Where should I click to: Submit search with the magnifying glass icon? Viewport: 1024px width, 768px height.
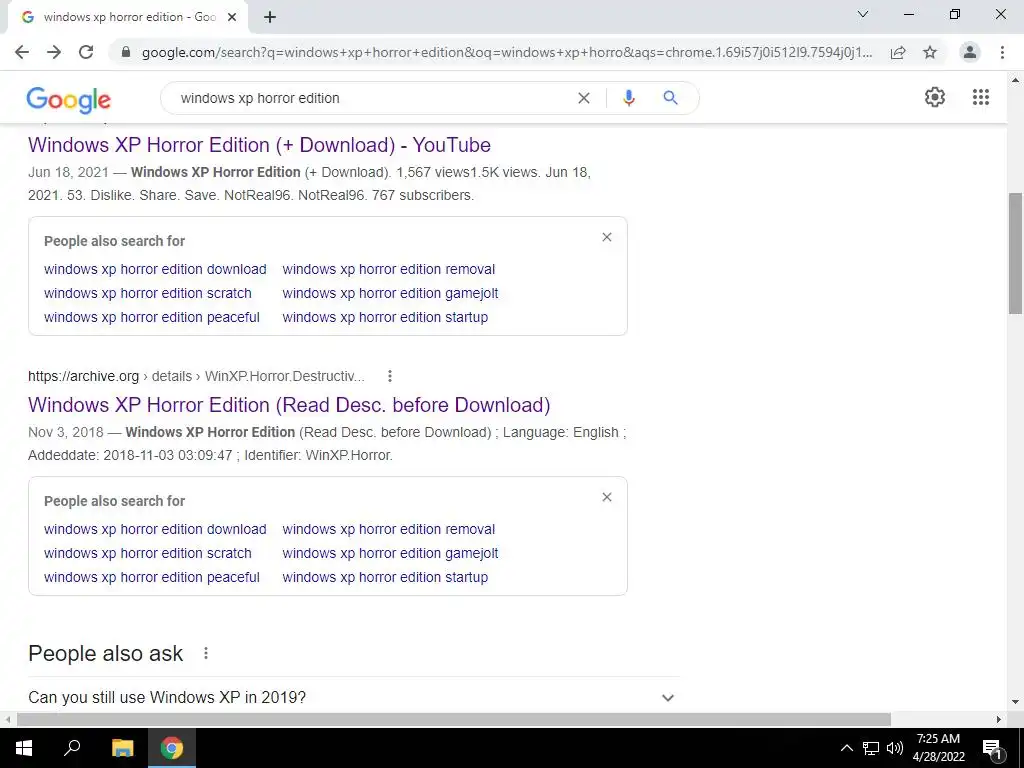click(670, 98)
